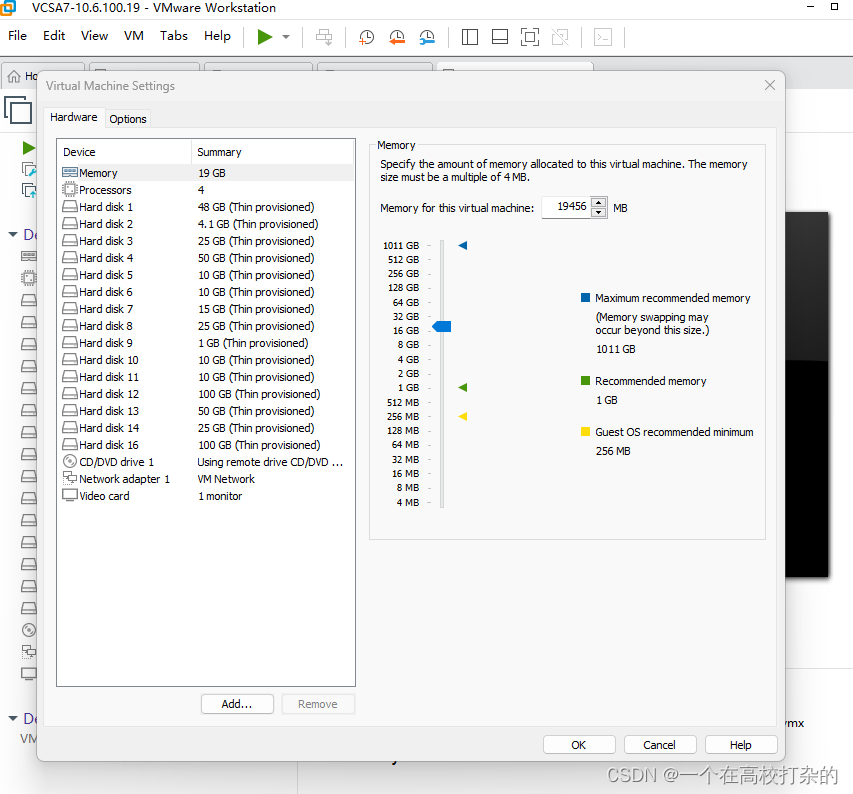Select Hard disk 16 row

(207, 445)
